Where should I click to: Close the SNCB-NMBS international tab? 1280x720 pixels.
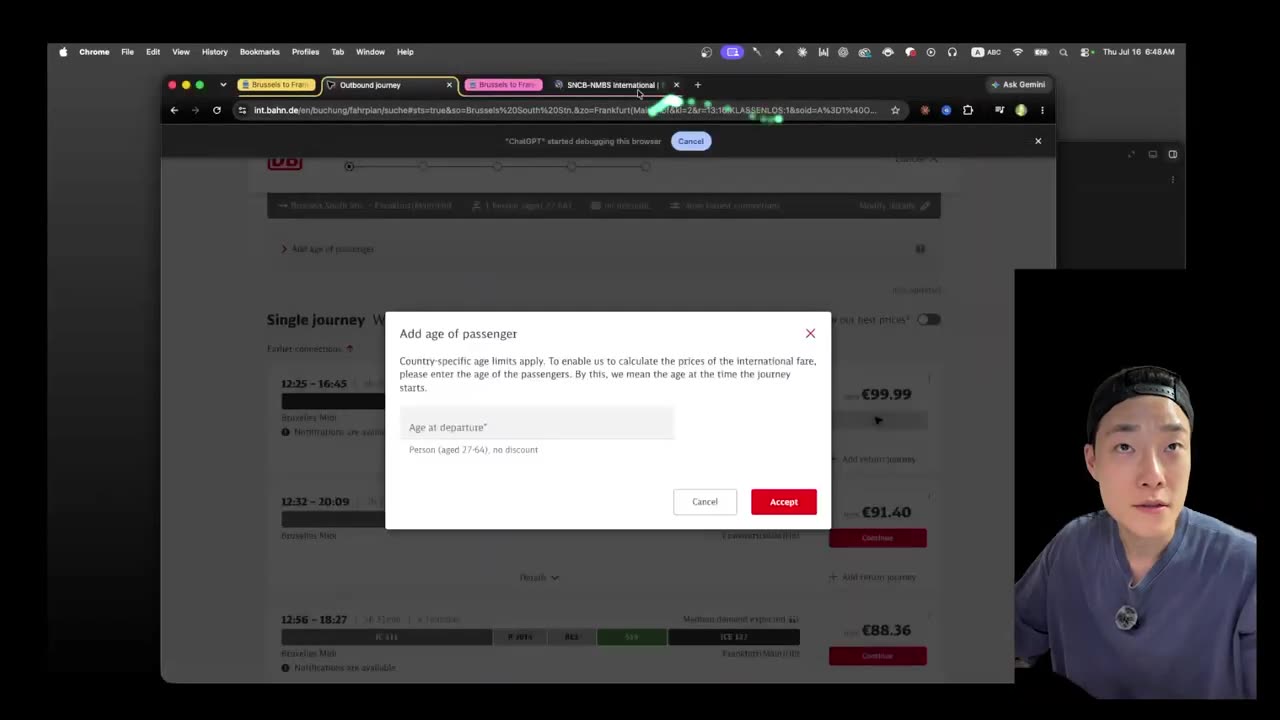click(676, 85)
